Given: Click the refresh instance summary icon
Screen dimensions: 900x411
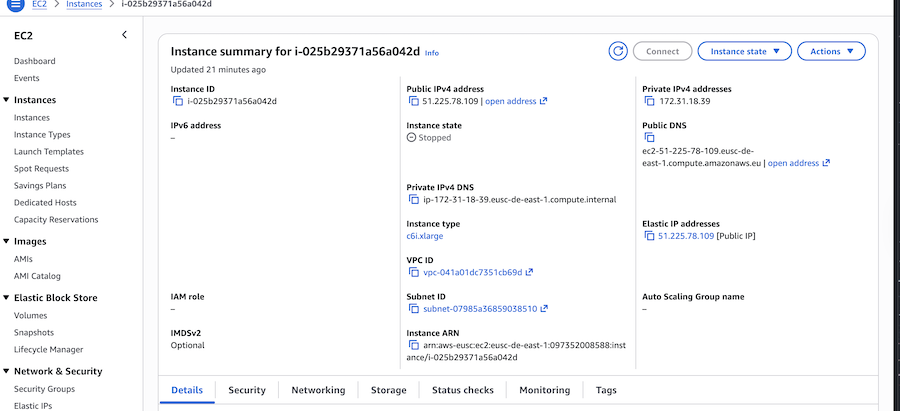Looking at the screenshot, I should 618,51.
